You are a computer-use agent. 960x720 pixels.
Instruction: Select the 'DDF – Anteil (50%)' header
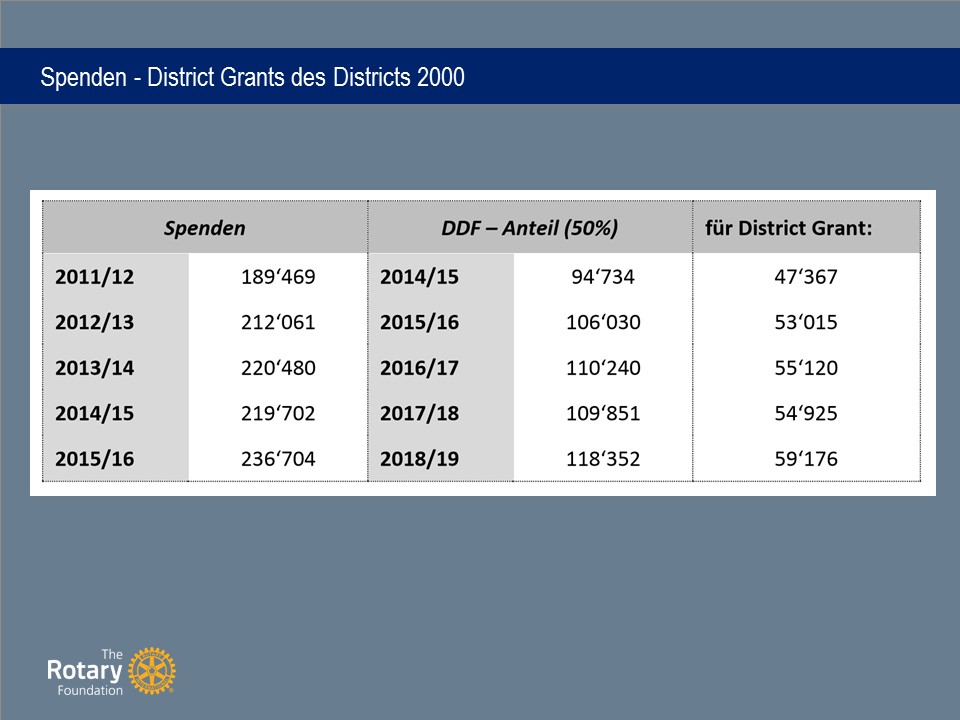[530, 228]
